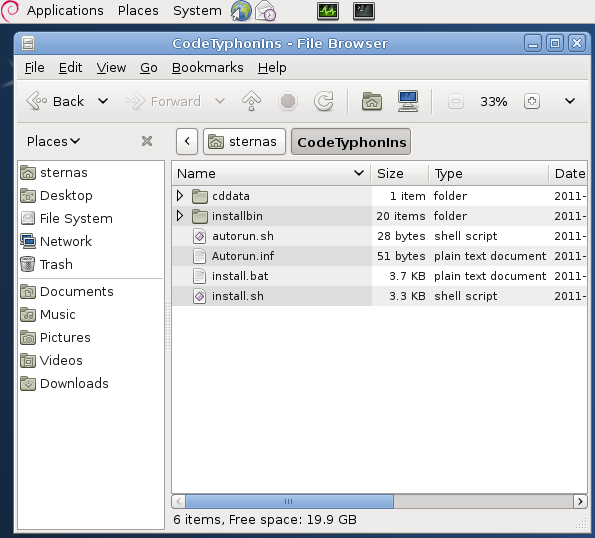This screenshot has height=538, width=595.
Task: Launch the terminal from the top panel
Action: [364, 11]
